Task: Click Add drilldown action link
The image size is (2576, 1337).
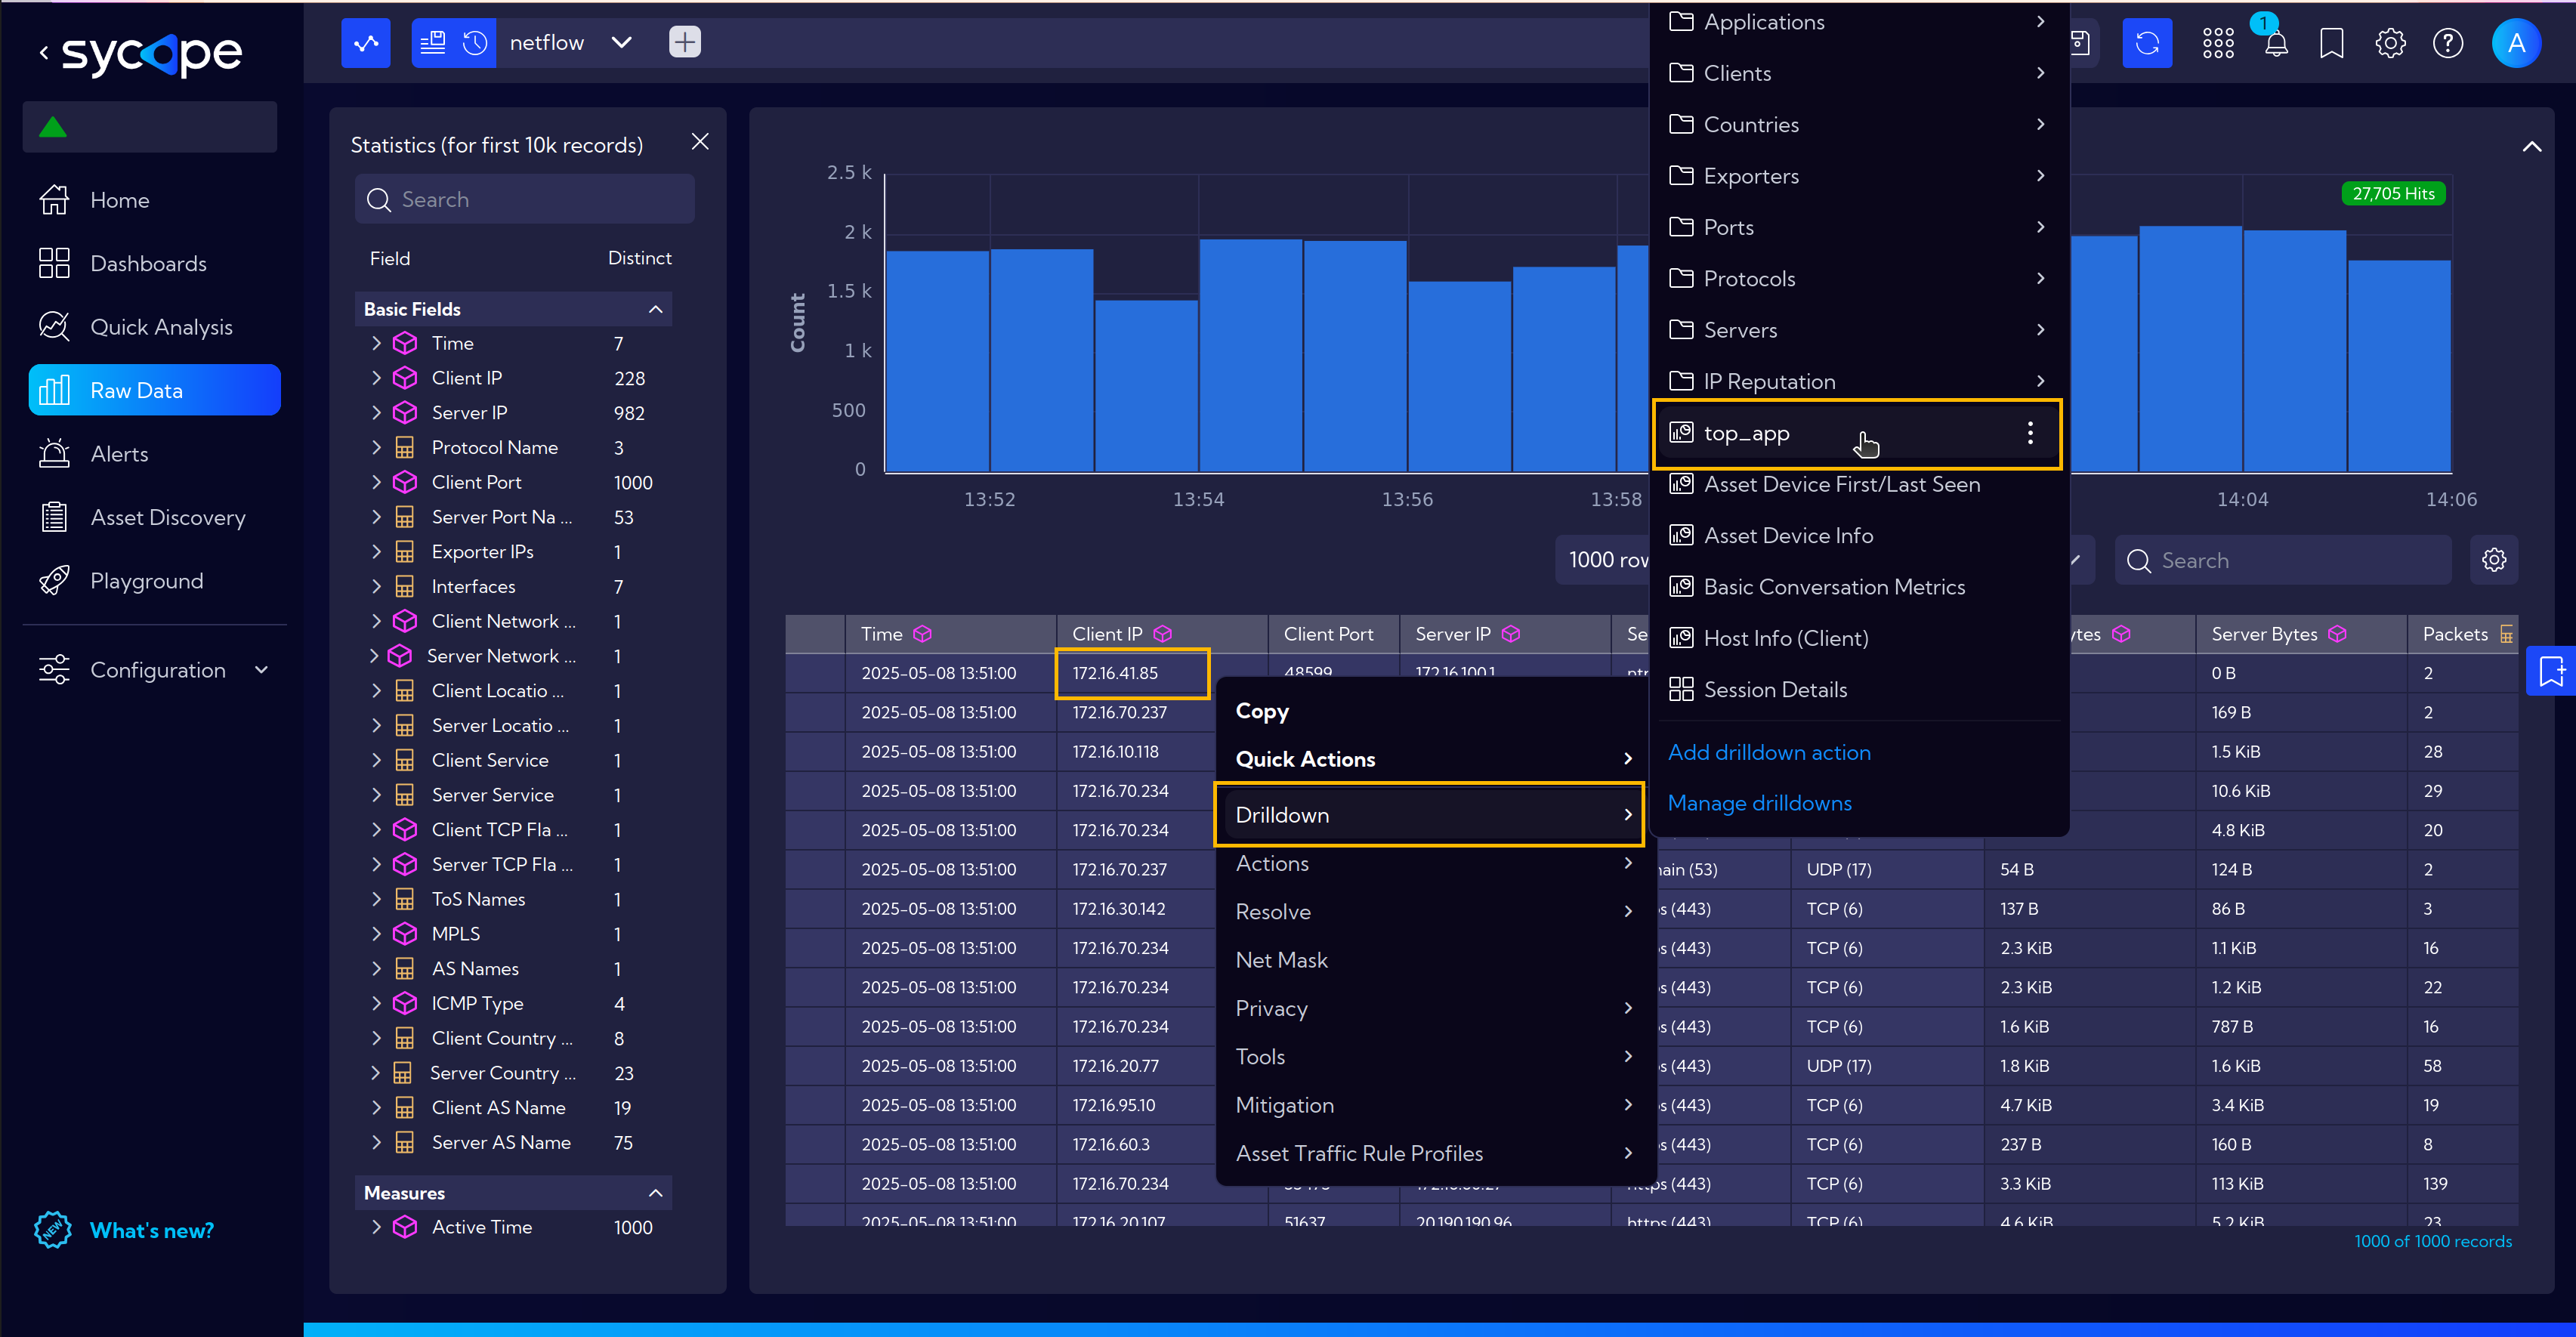Action: coord(1768,753)
